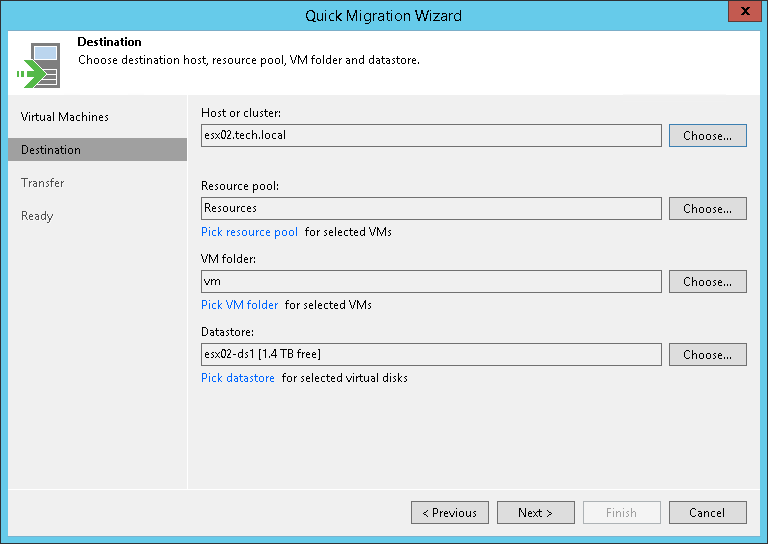768x544 pixels.
Task: Click the migration wizard server icon
Action: coord(38,65)
